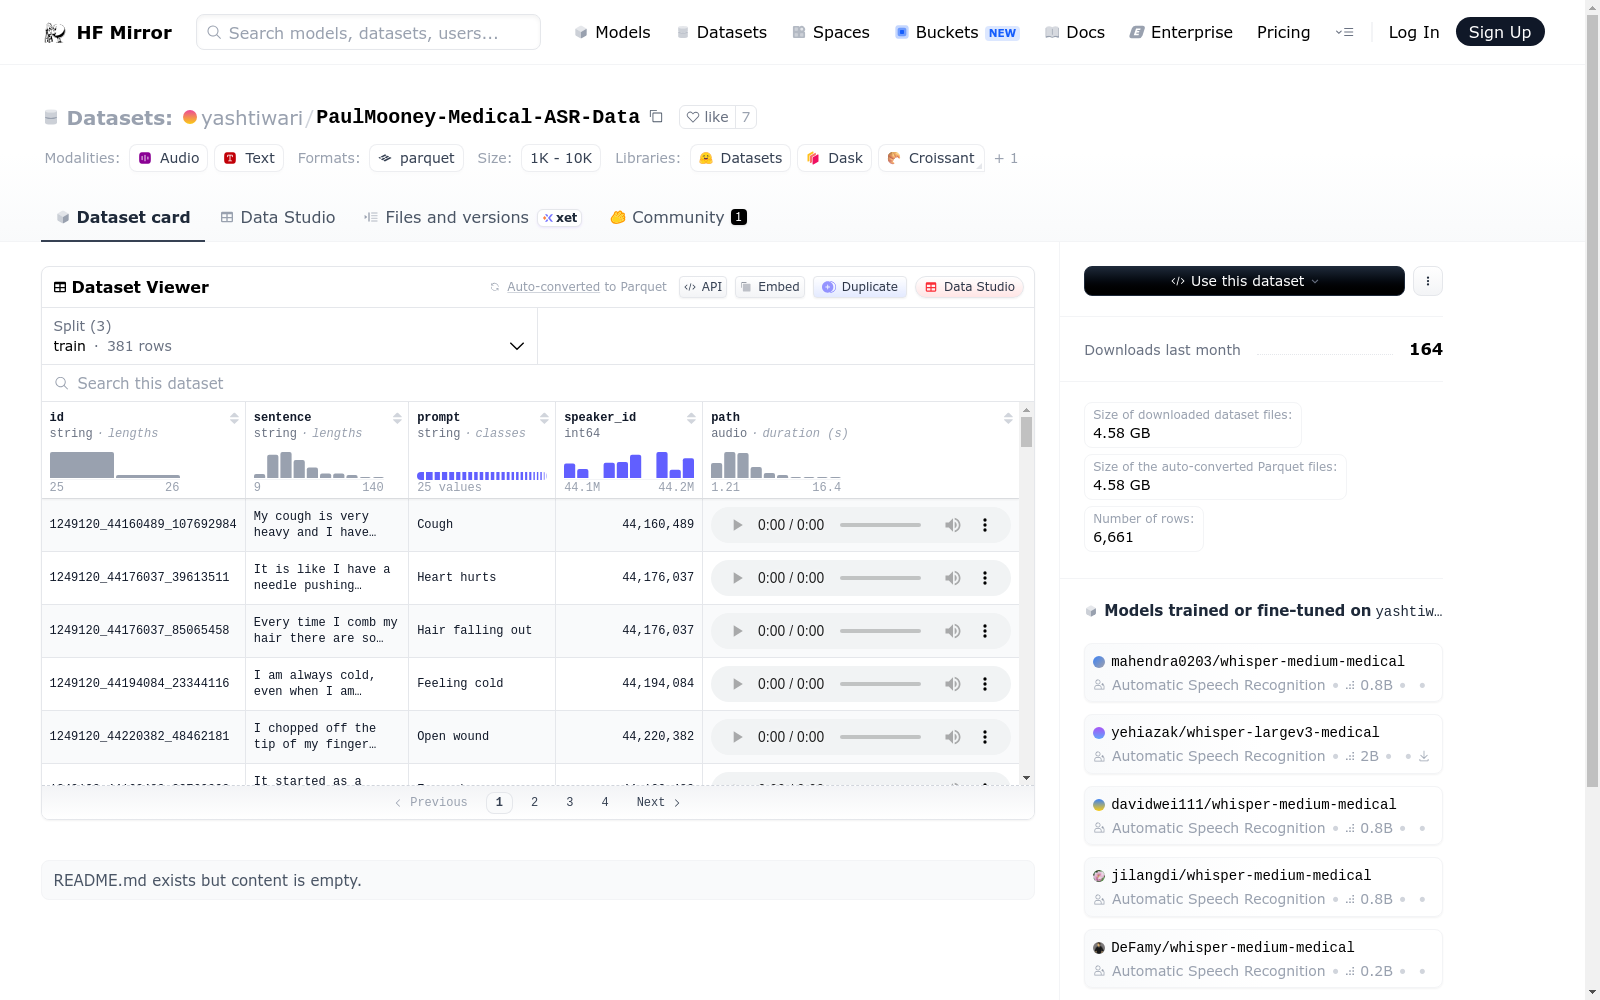Mute audio in the Cough row
1600x1000 pixels.
click(953, 525)
